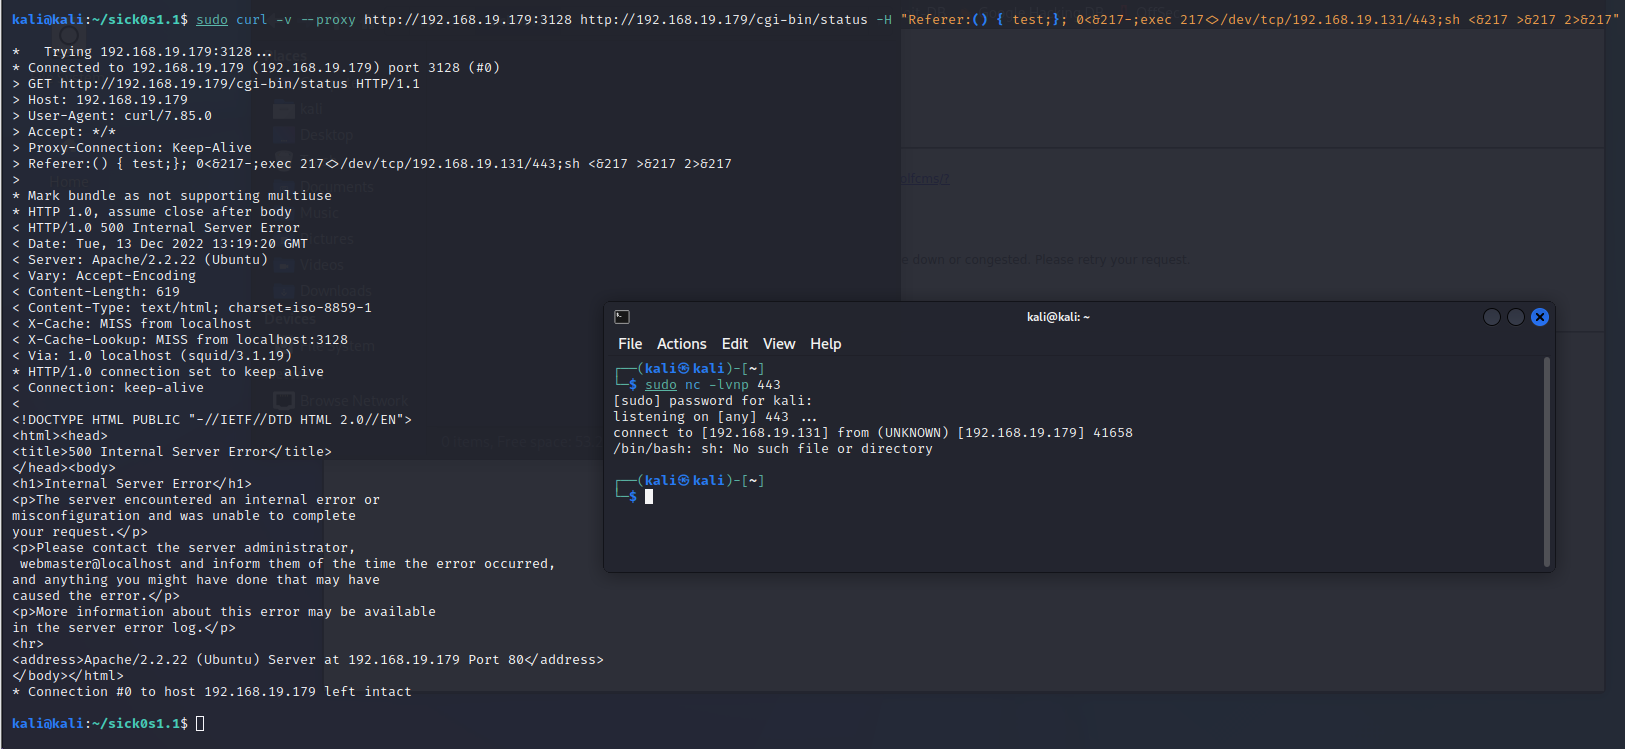Click '<p>The server encountered an internal error or'
The height and width of the screenshot is (749, 1625).
196,499
